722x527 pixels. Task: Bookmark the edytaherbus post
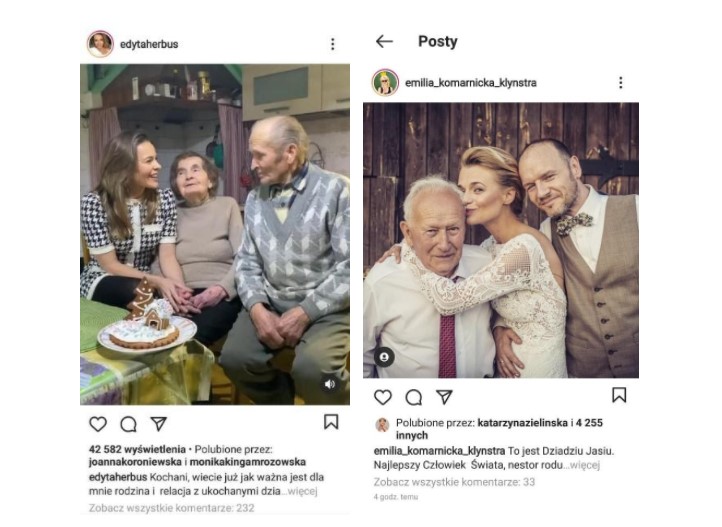(x=331, y=422)
